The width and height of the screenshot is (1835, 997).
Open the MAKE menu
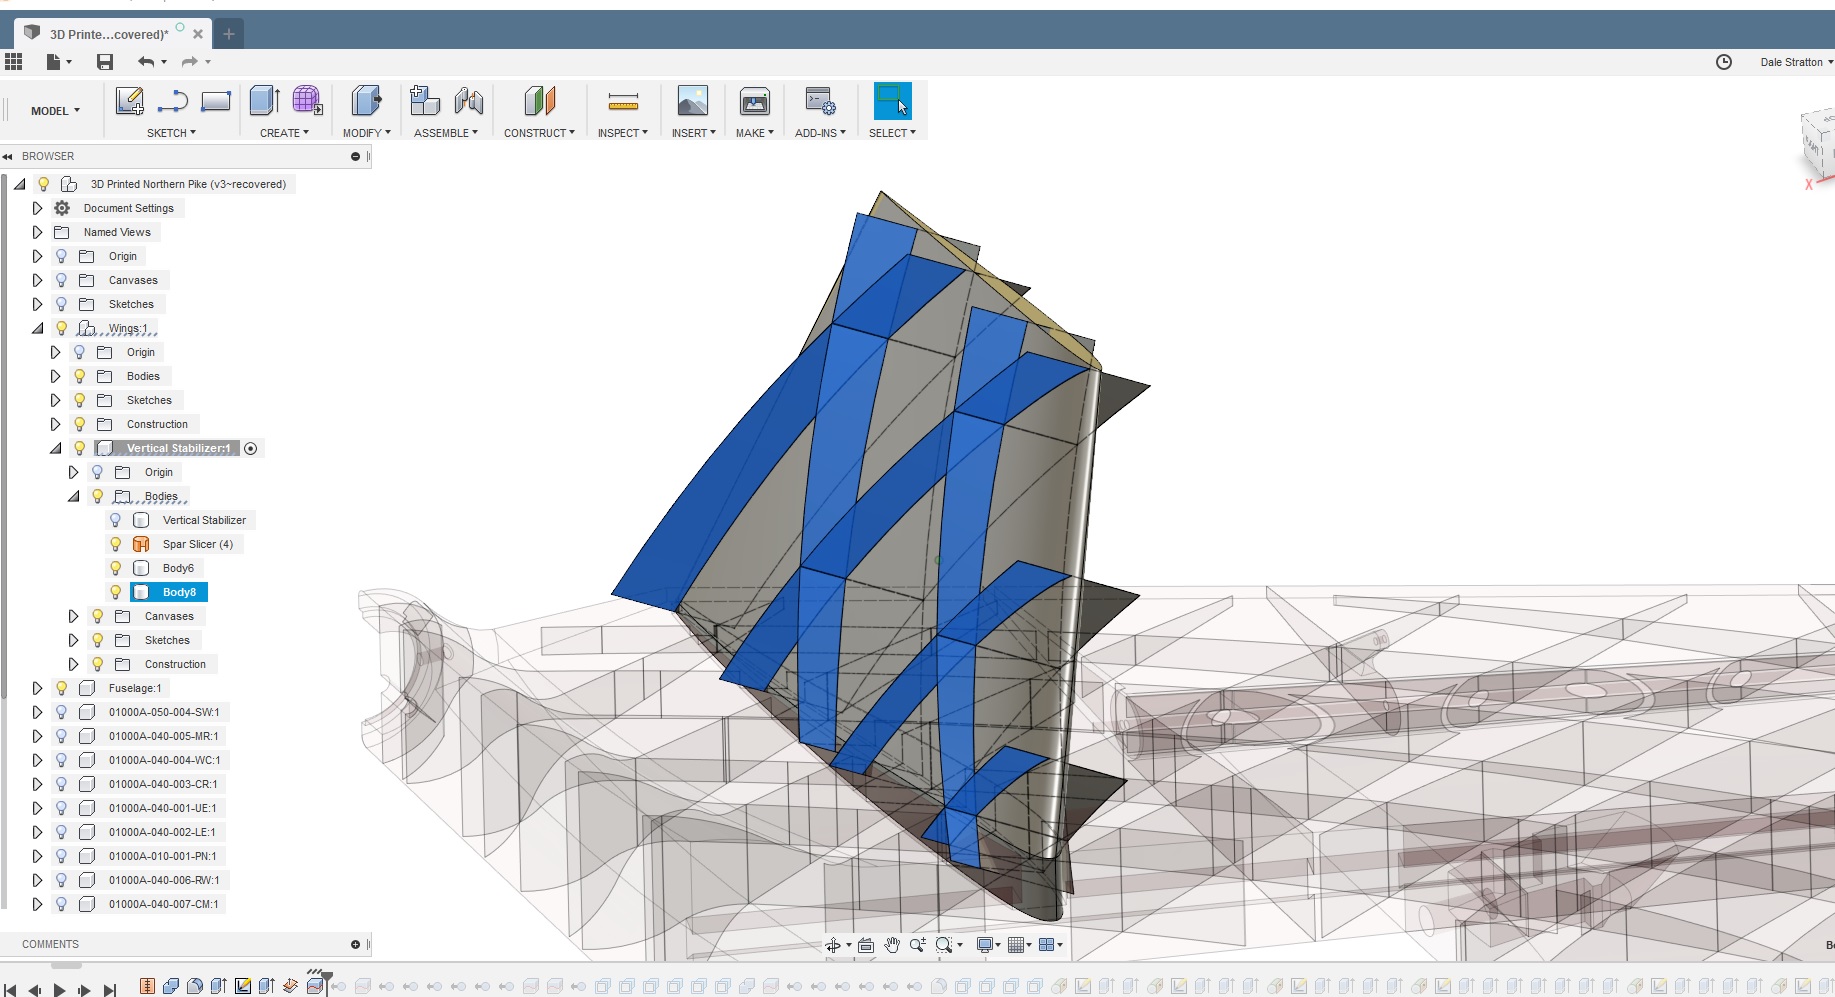754,132
